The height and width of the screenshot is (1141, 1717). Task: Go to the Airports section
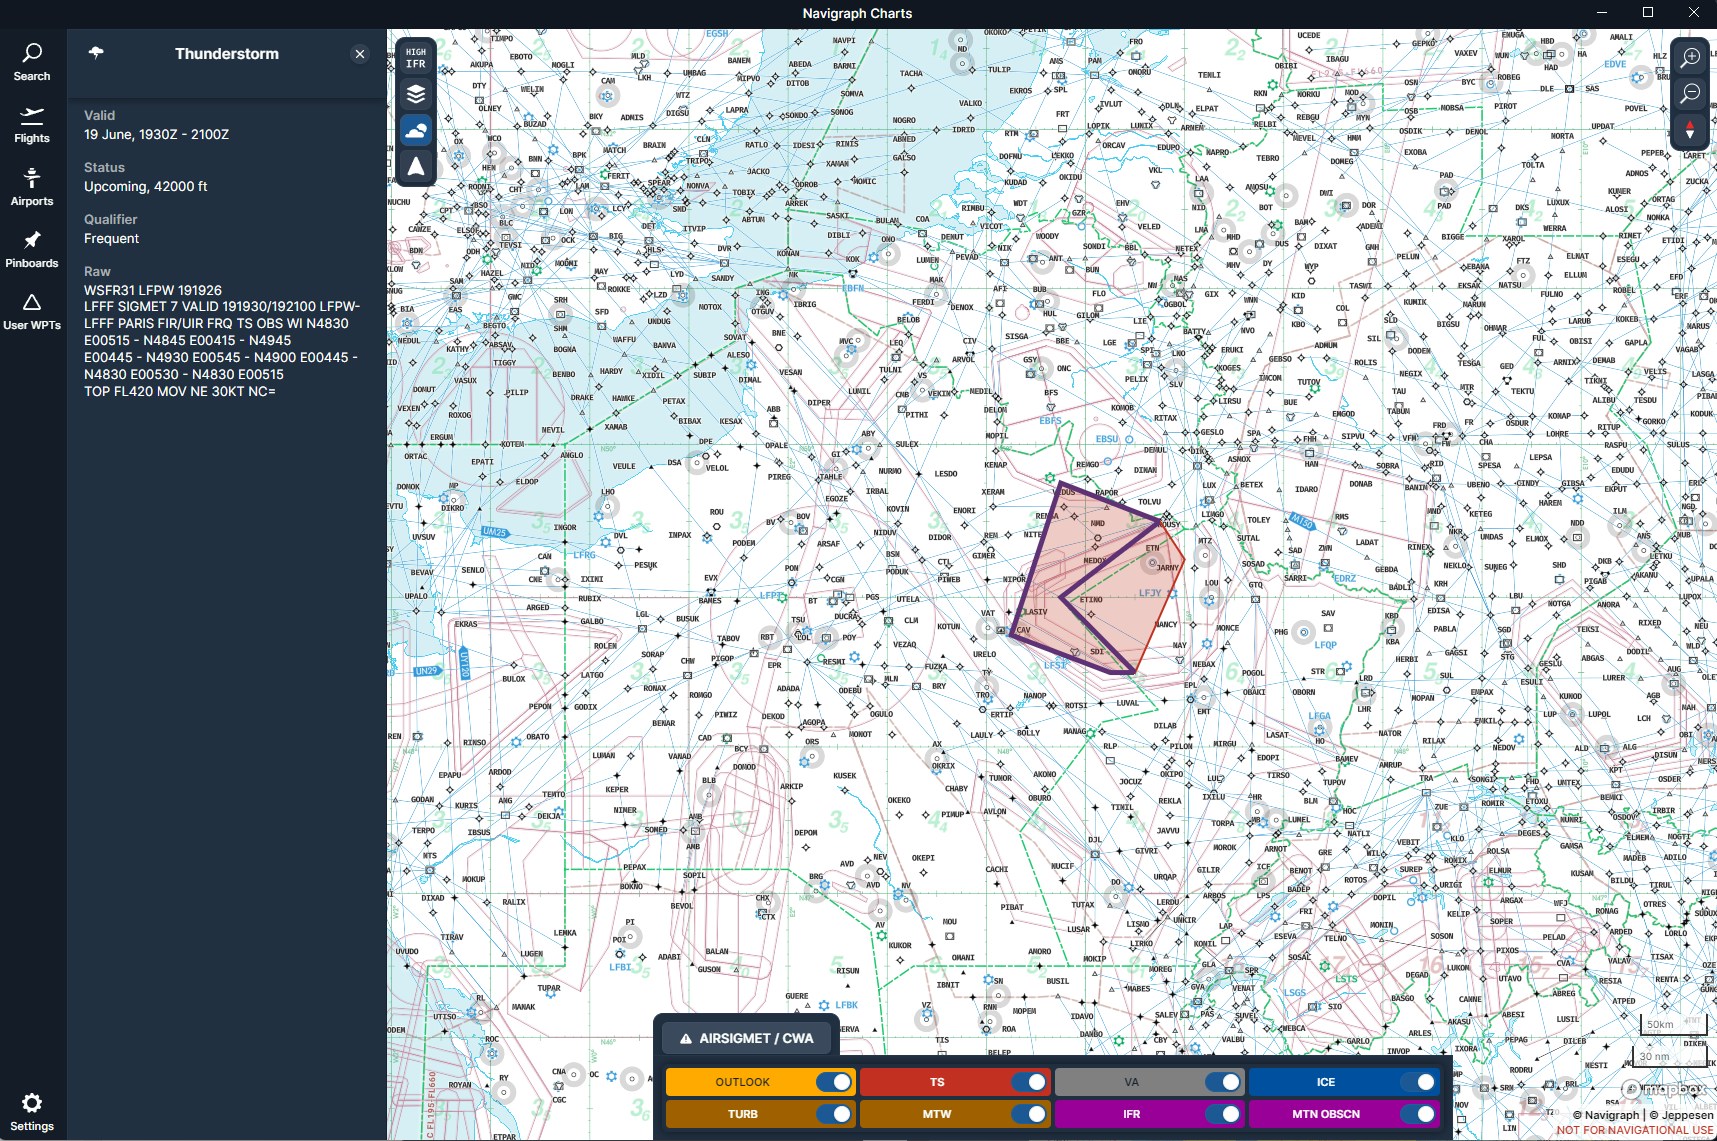(32, 187)
